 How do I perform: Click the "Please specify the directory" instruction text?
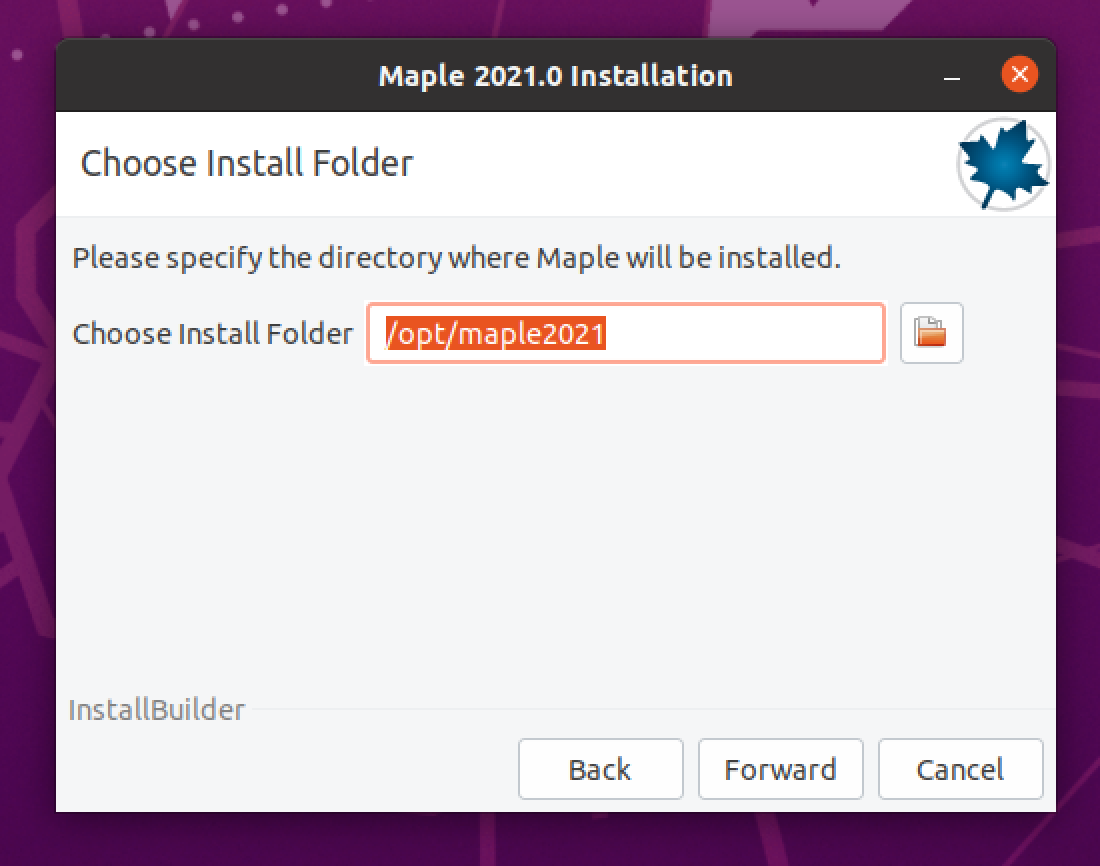click(456, 258)
